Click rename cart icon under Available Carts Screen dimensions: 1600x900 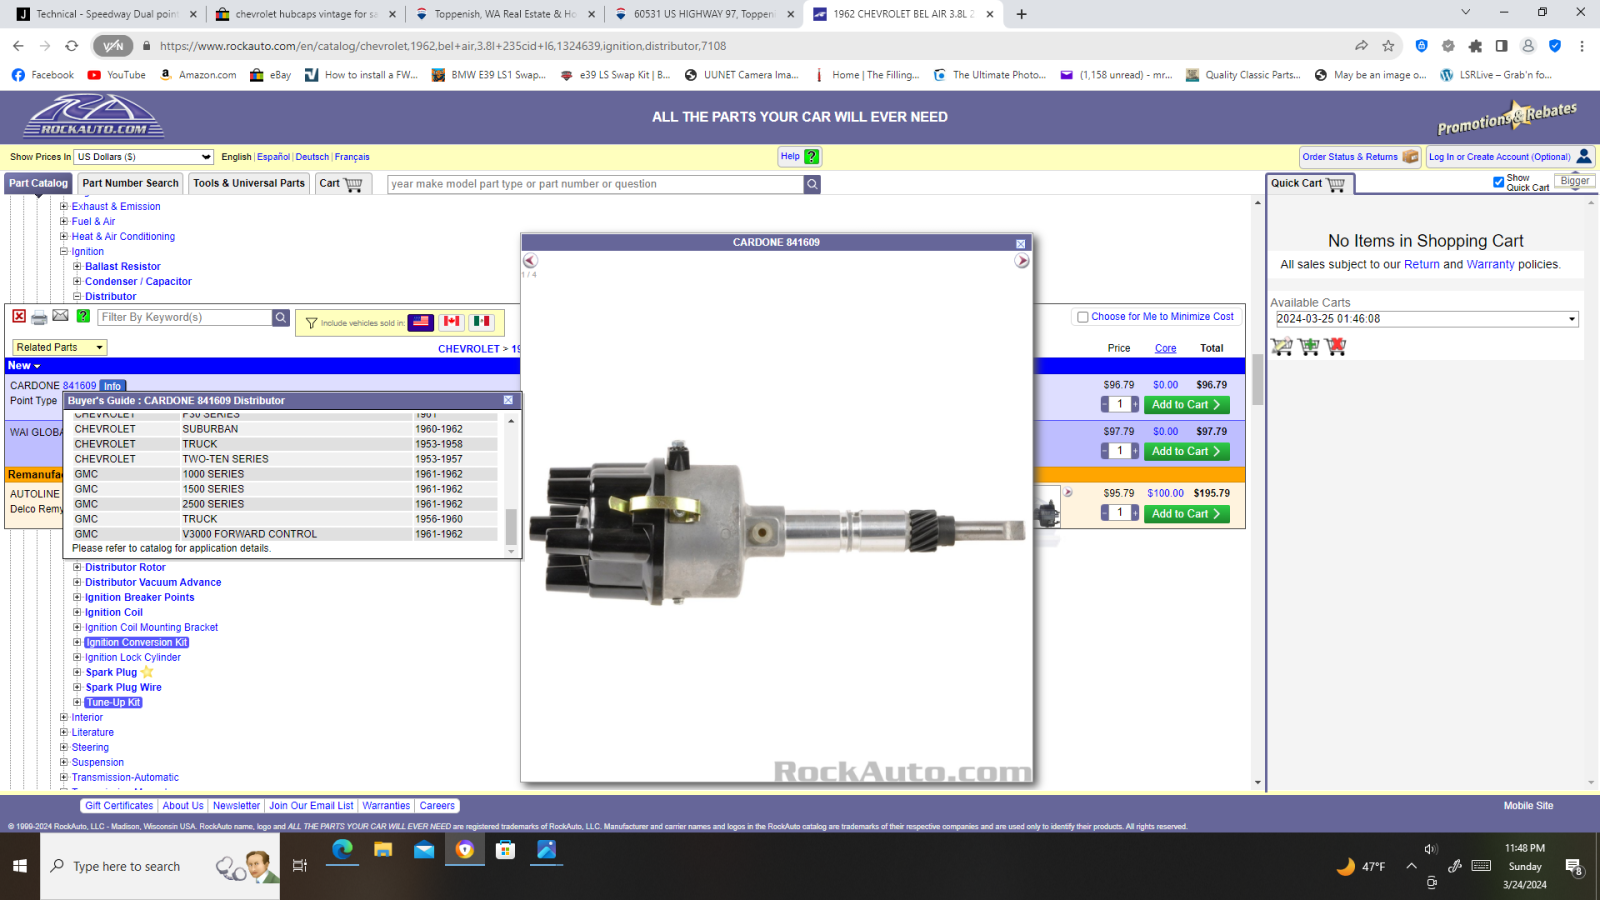[x=1281, y=346]
